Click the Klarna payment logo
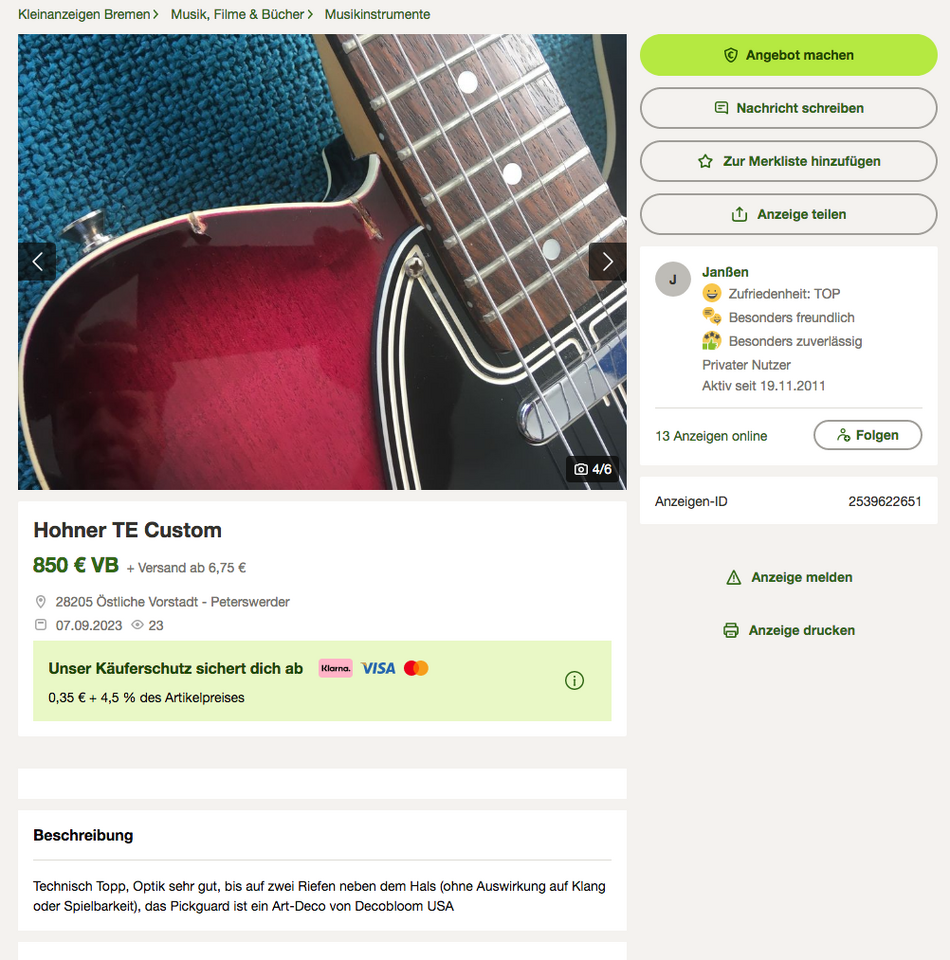Image resolution: width=950 pixels, height=960 pixels. coord(335,668)
